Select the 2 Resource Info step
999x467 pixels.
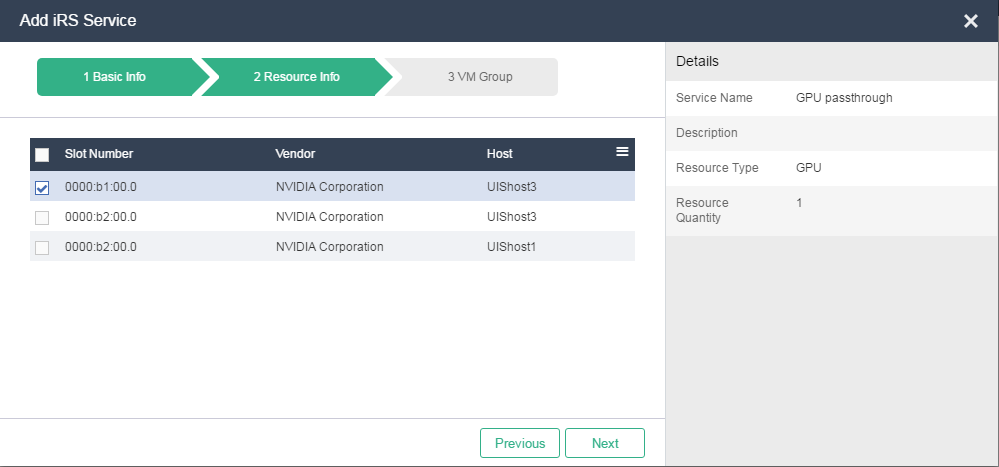[x=297, y=77]
